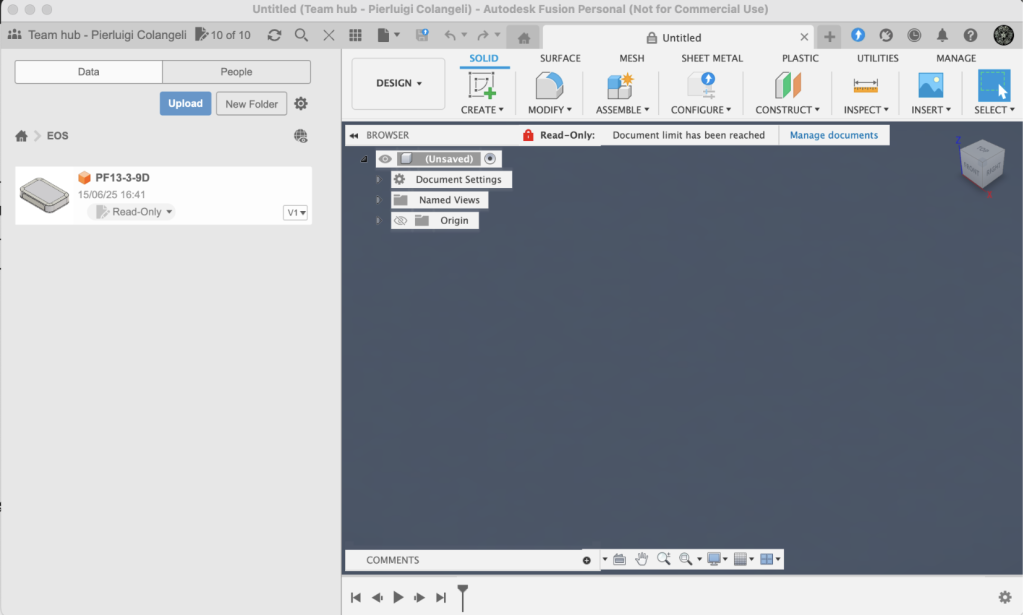Switch to the UTILITIES tab

(x=877, y=58)
